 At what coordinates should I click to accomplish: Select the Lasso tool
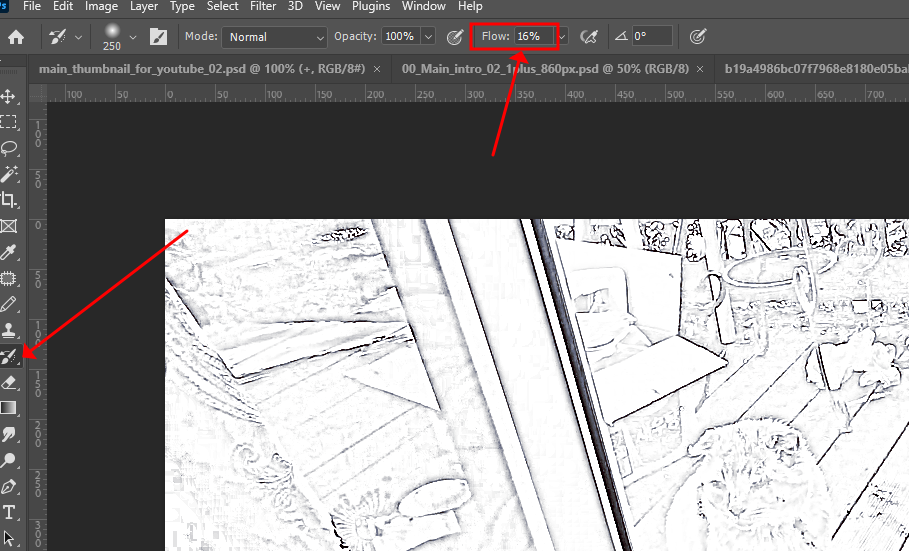(x=8, y=148)
